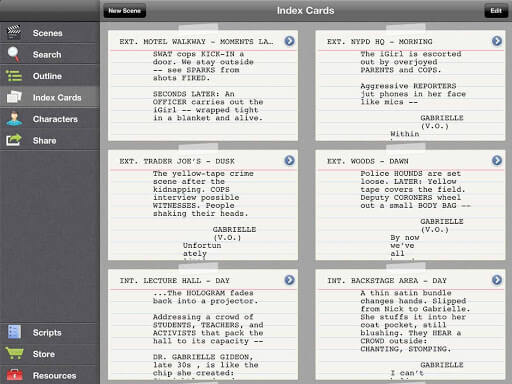Click the Resources red toolbox icon
Screen dimensions: 512x384
(x=14, y=375)
